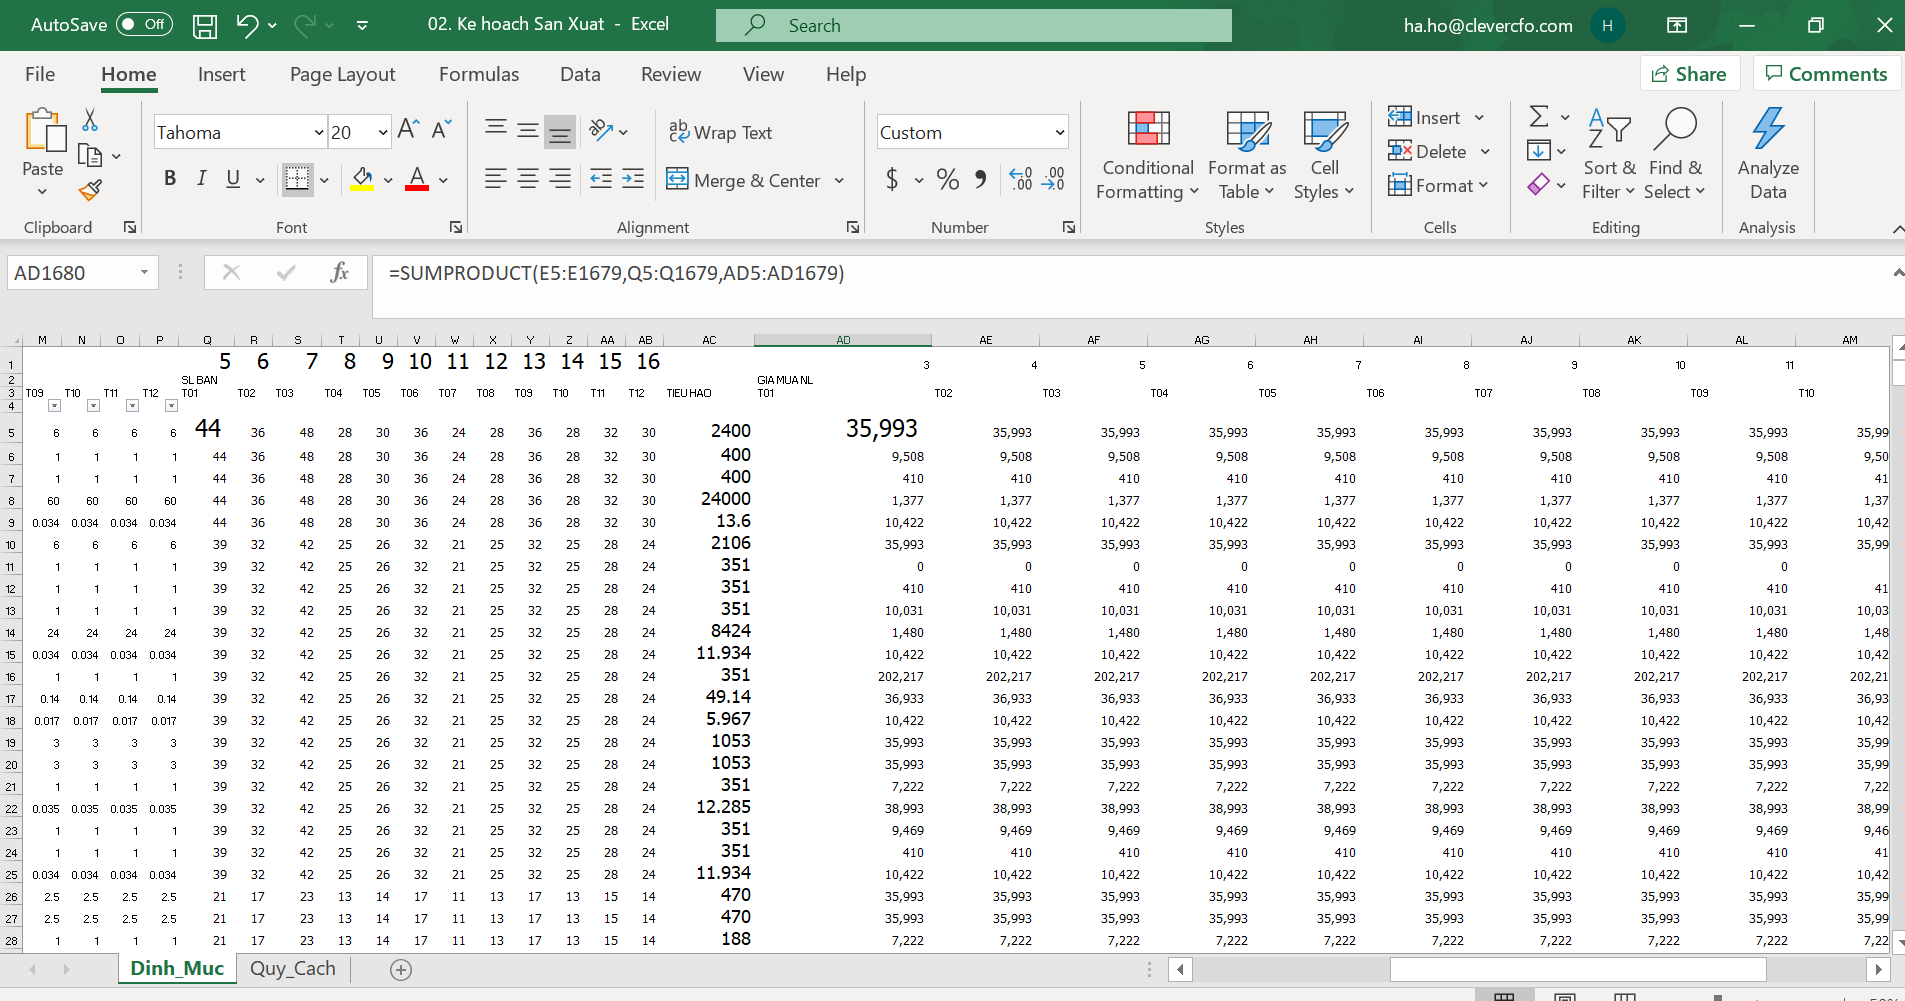Switch to the Quy_Cach sheet tab
Image resolution: width=1905 pixels, height=1001 pixels.
pyautogui.click(x=293, y=968)
